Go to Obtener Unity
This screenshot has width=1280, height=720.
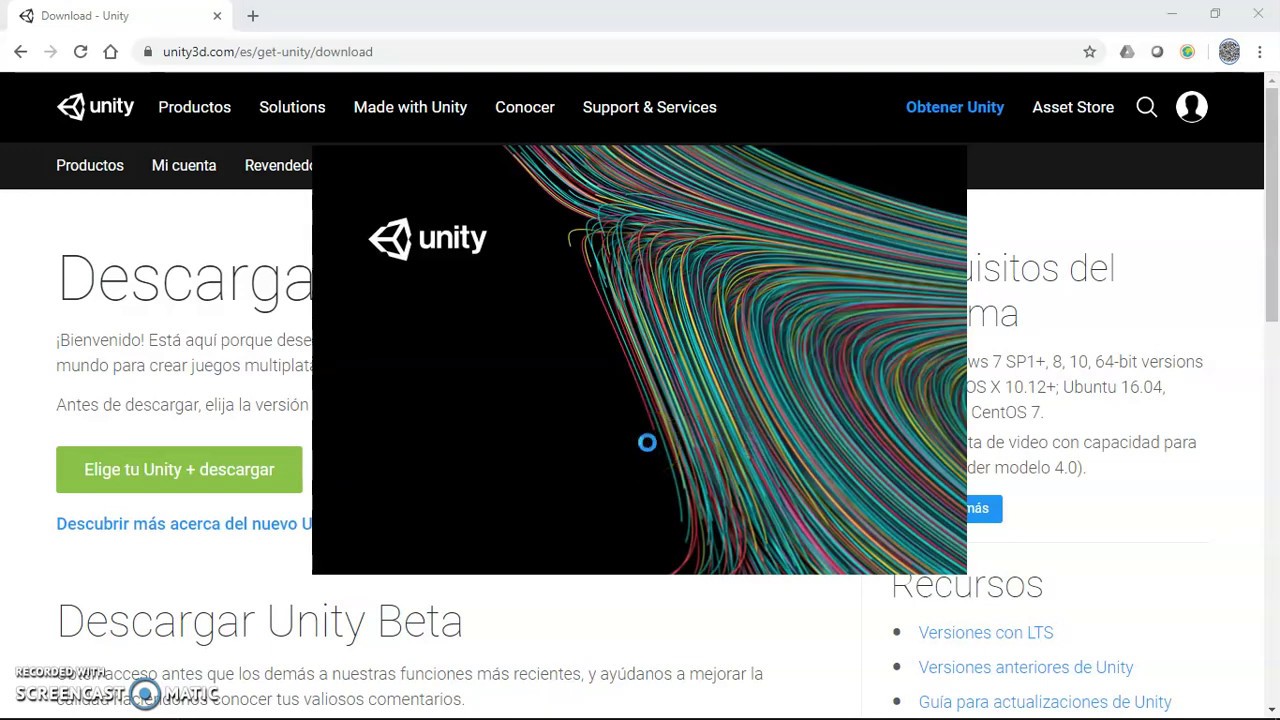click(x=955, y=107)
